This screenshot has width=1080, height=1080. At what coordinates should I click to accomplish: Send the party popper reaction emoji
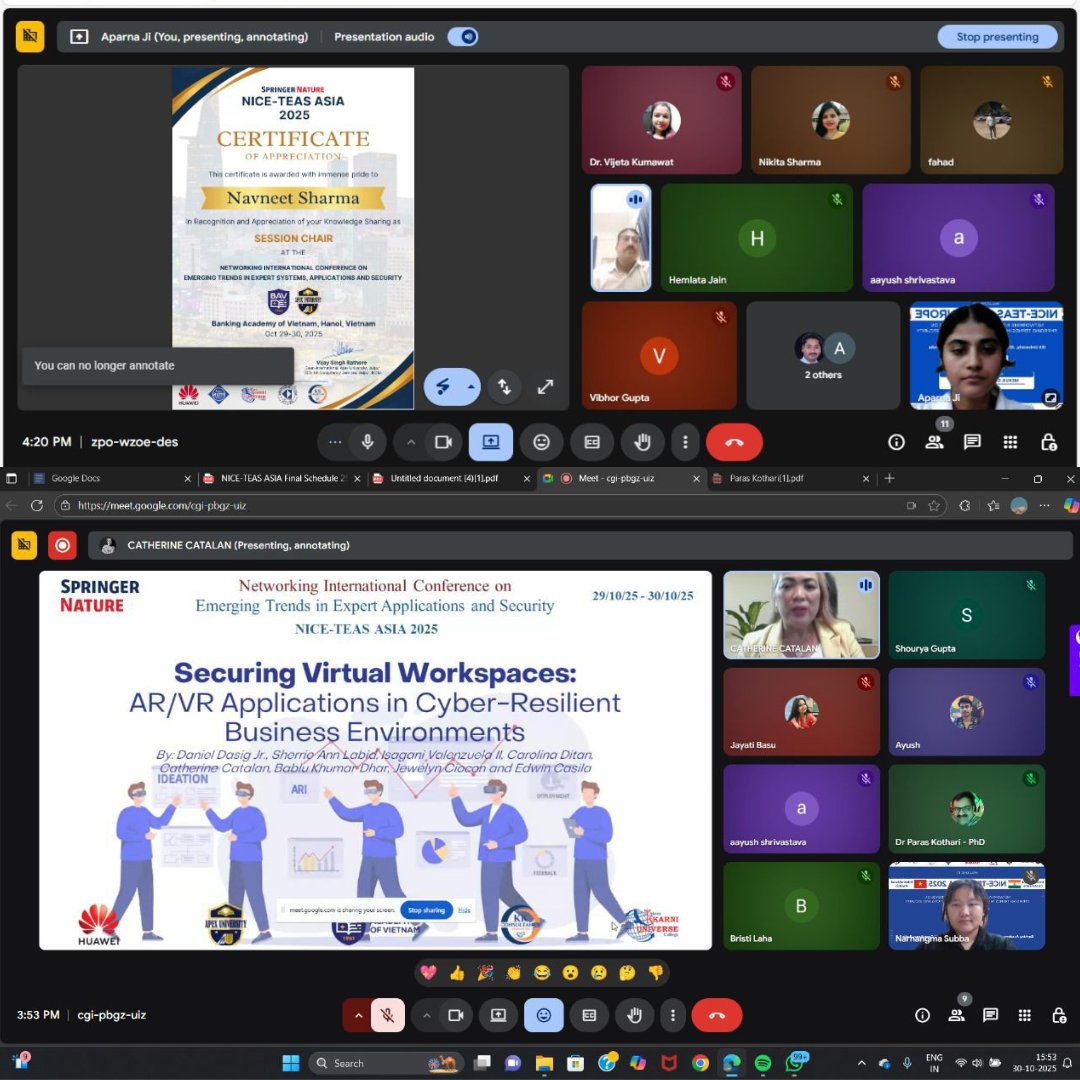pyautogui.click(x=485, y=973)
